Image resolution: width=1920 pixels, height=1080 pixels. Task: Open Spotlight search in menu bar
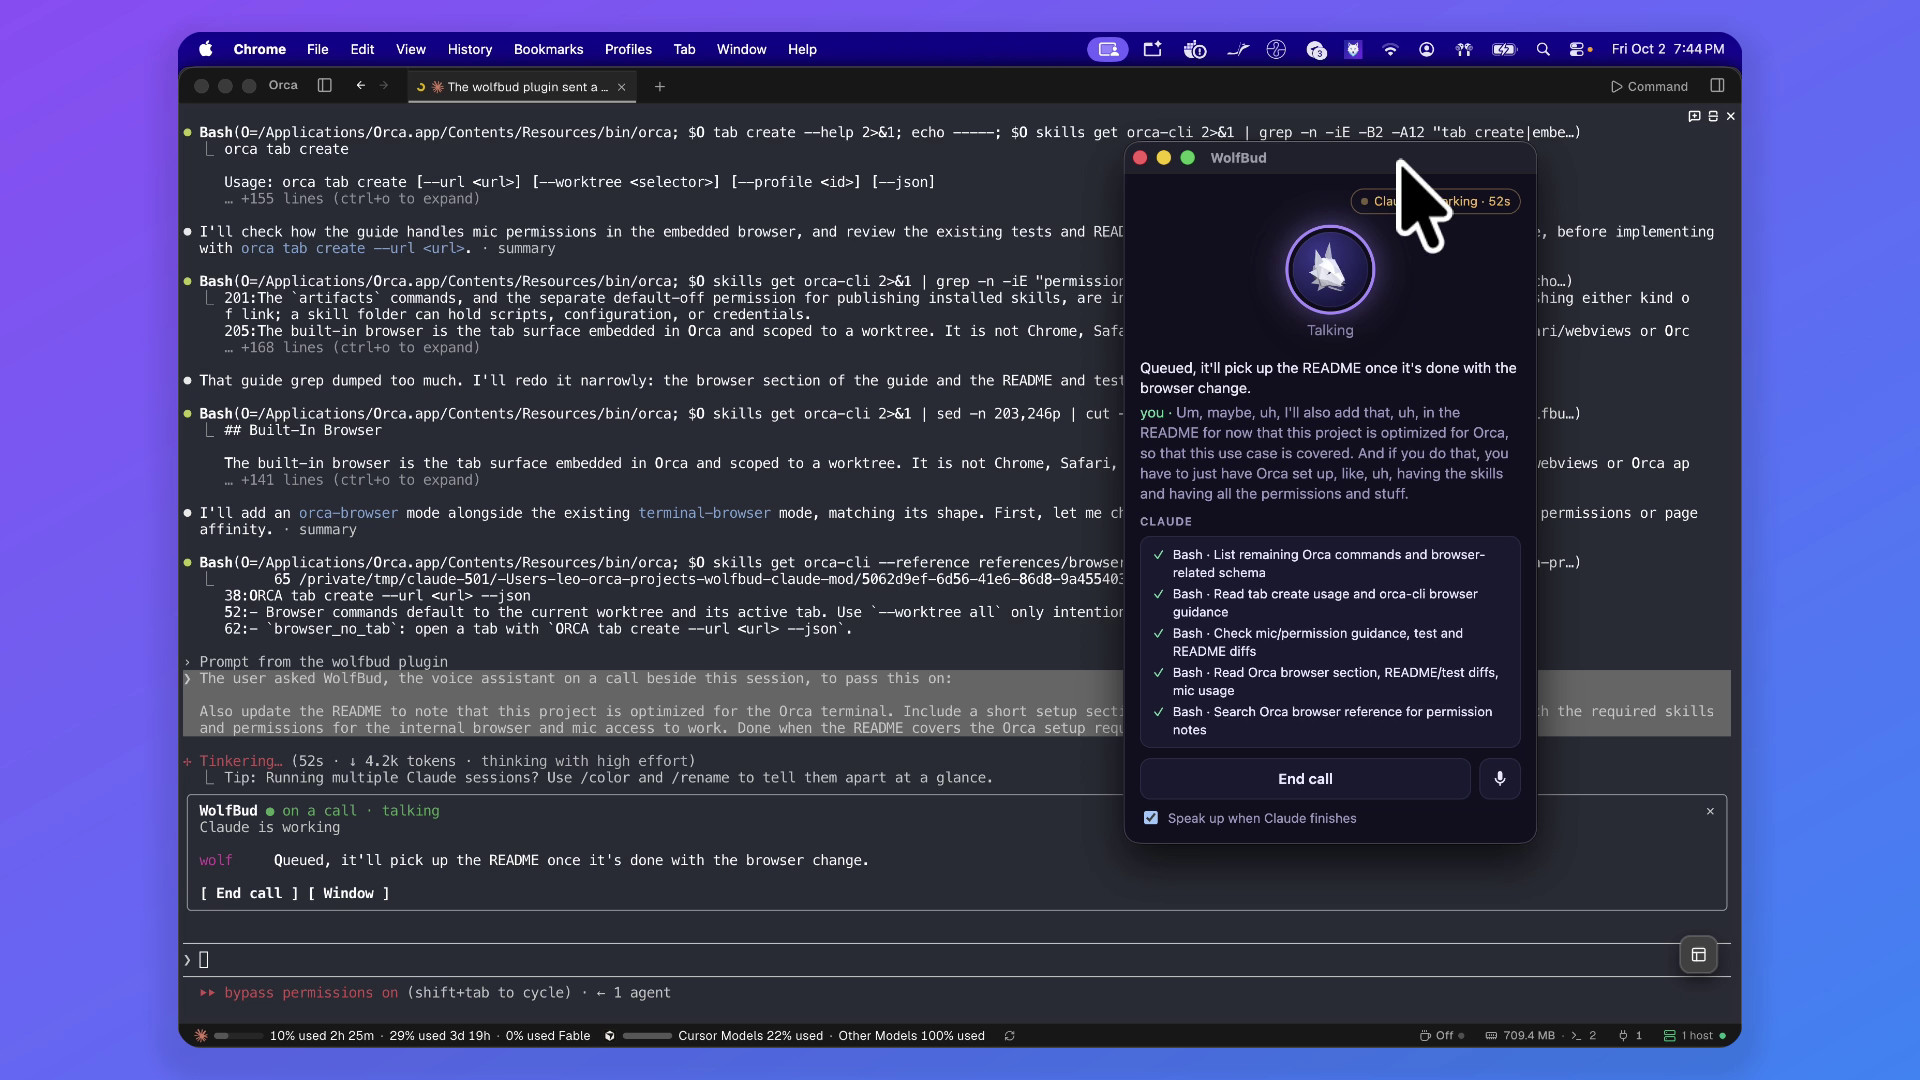click(x=1543, y=49)
